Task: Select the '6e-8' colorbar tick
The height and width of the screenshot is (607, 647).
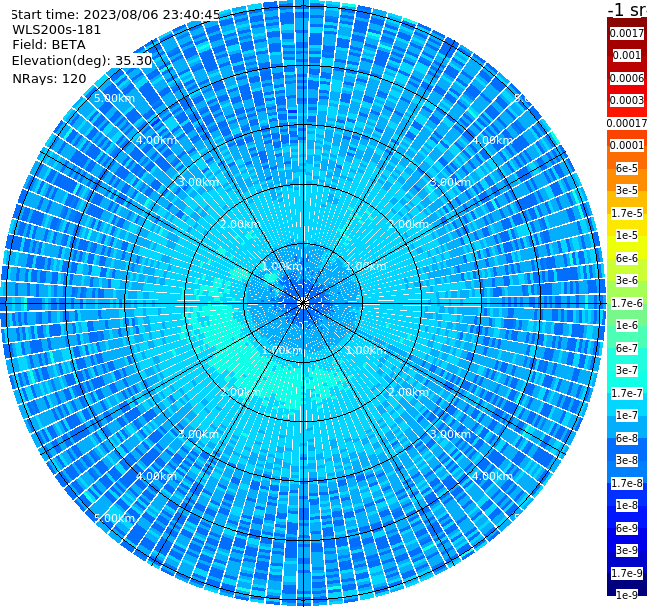Action: point(627,438)
